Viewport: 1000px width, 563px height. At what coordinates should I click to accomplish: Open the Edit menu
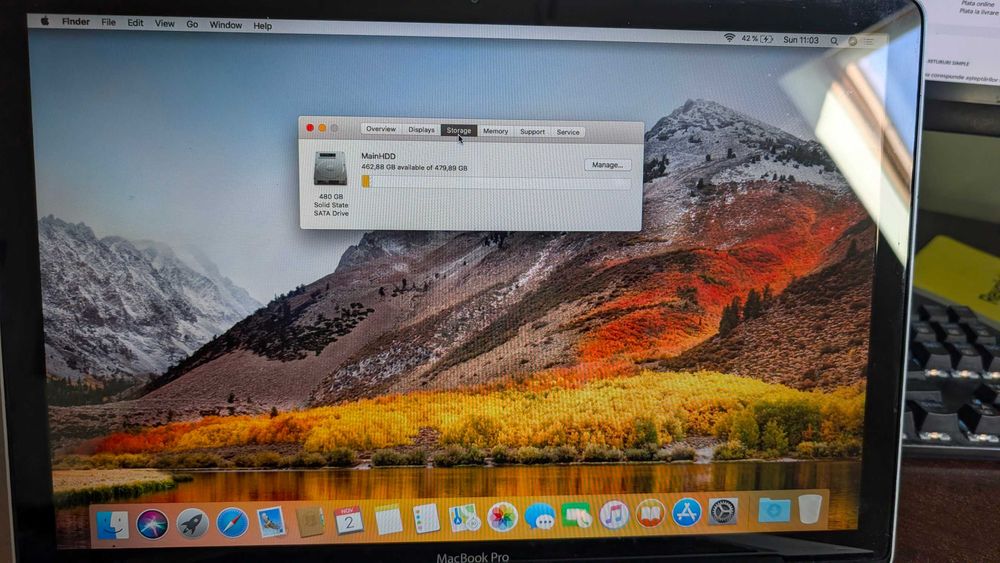(135, 23)
